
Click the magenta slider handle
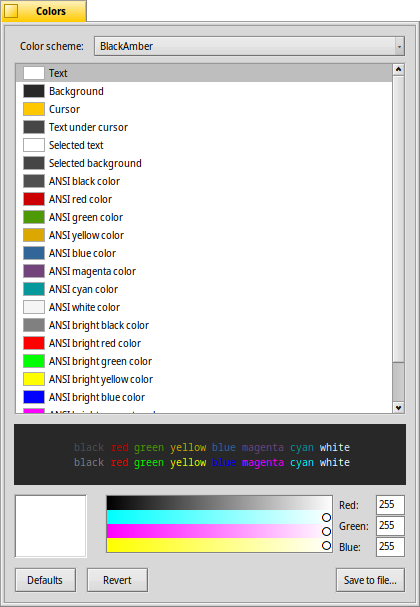326,532
